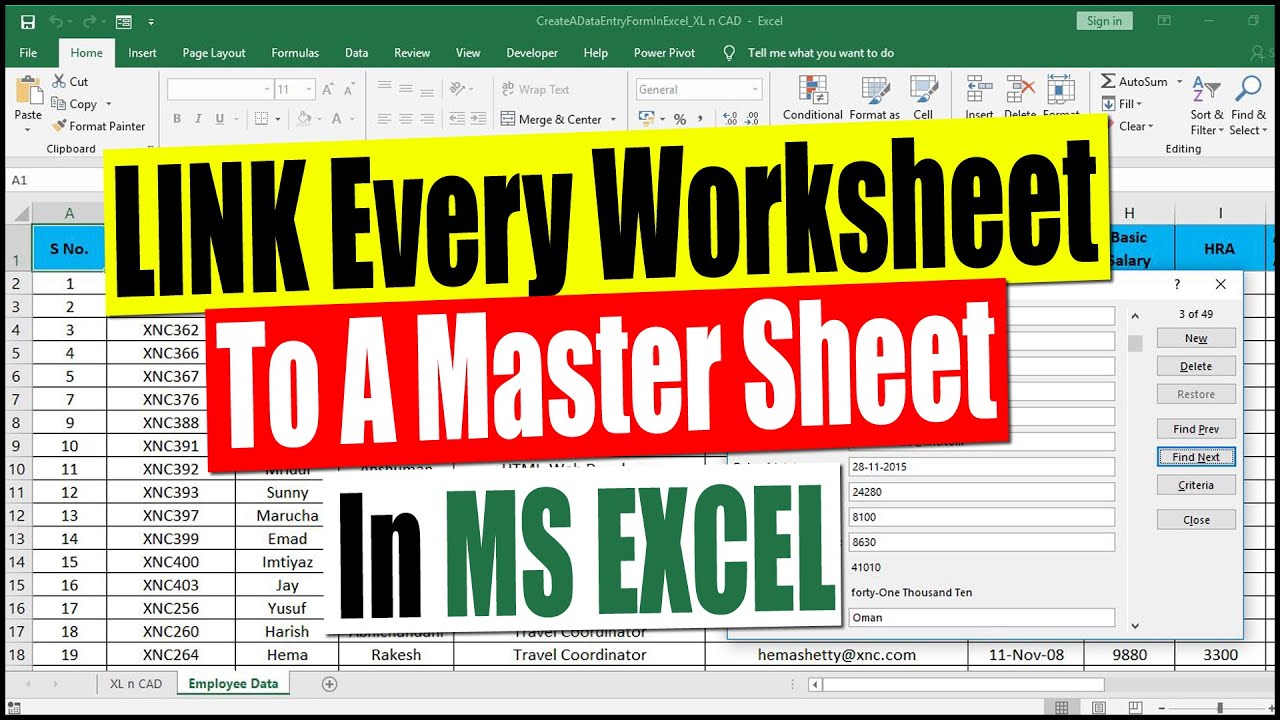
Task: Click the Undo arrow icon
Action: tap(55, 21)
